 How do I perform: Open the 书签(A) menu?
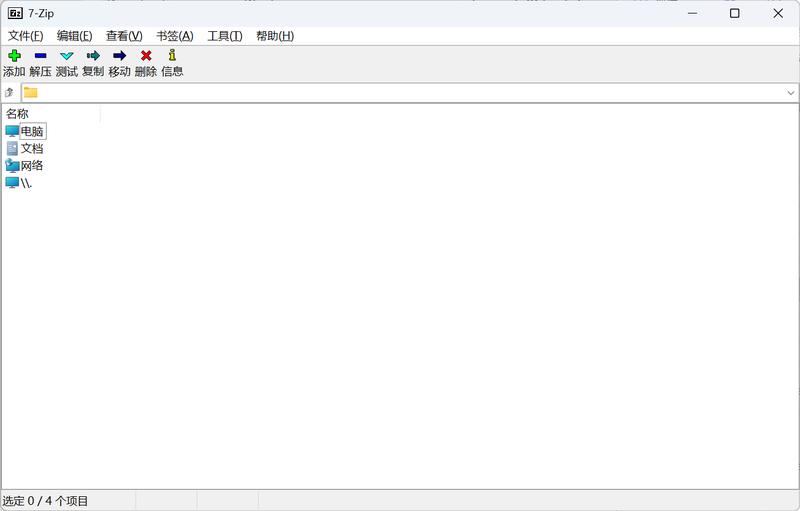point(174,36)
